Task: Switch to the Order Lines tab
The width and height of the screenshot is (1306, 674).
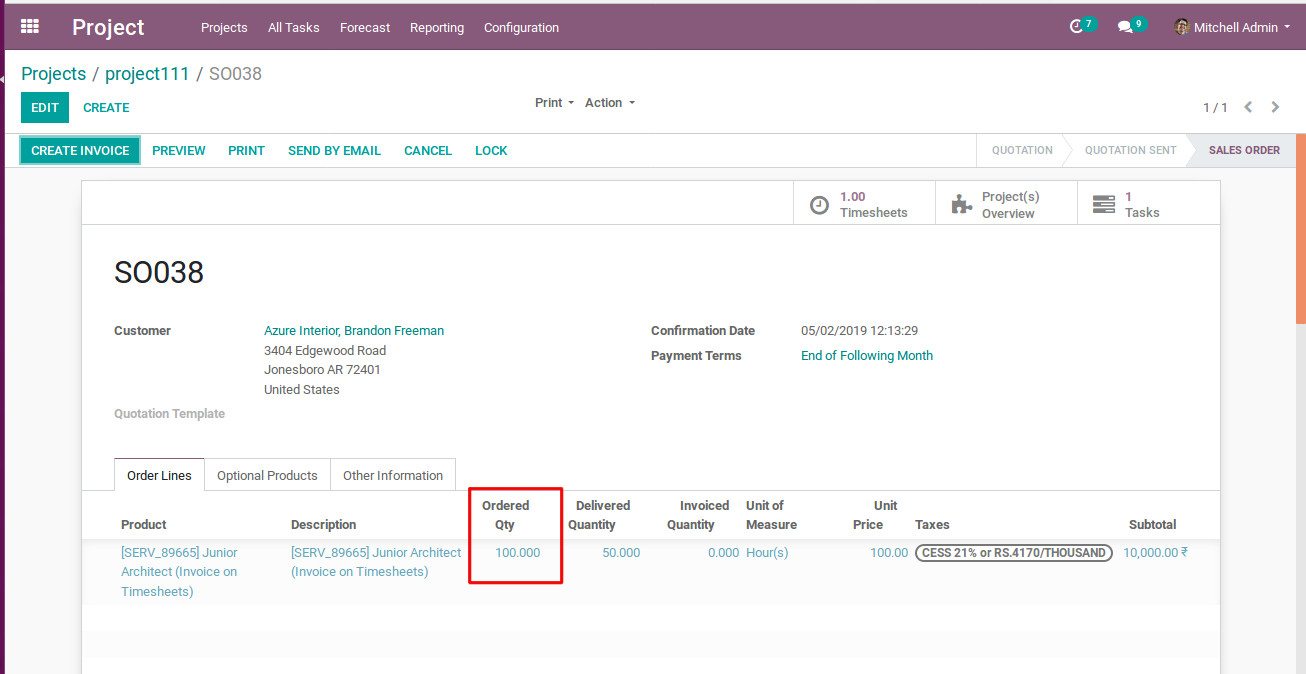Action: pyautogui.click(x=159, y=475)
